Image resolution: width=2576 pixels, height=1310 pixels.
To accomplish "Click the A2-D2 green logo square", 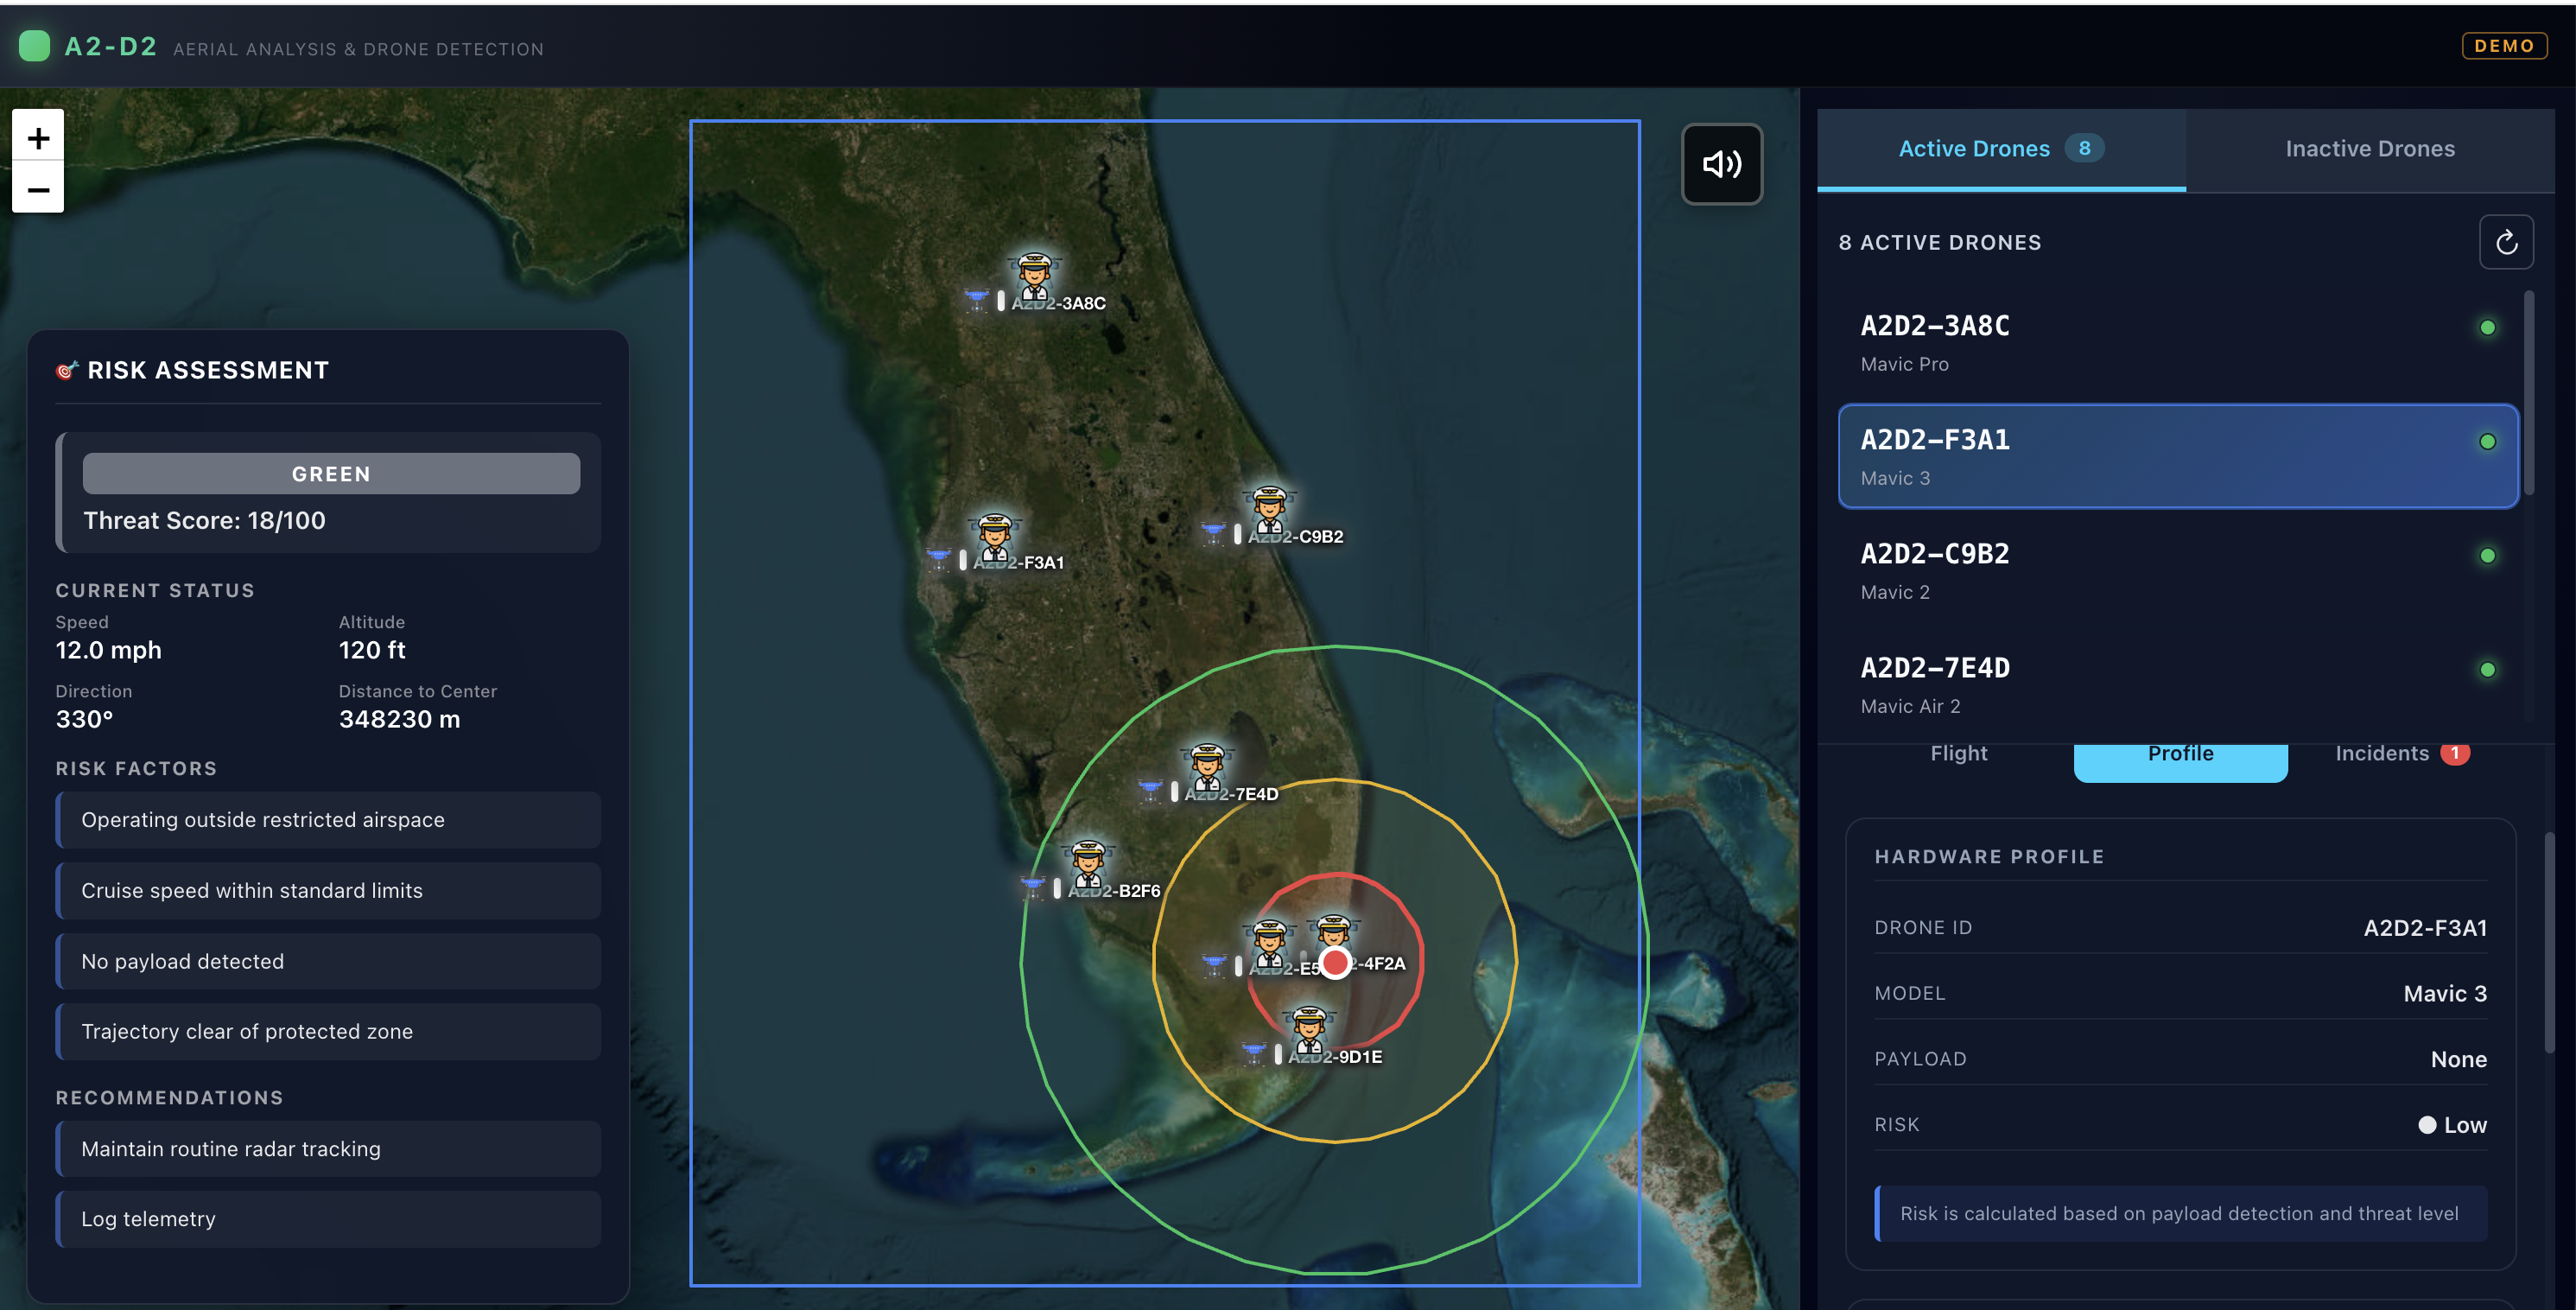I will [x=34, y=46].
